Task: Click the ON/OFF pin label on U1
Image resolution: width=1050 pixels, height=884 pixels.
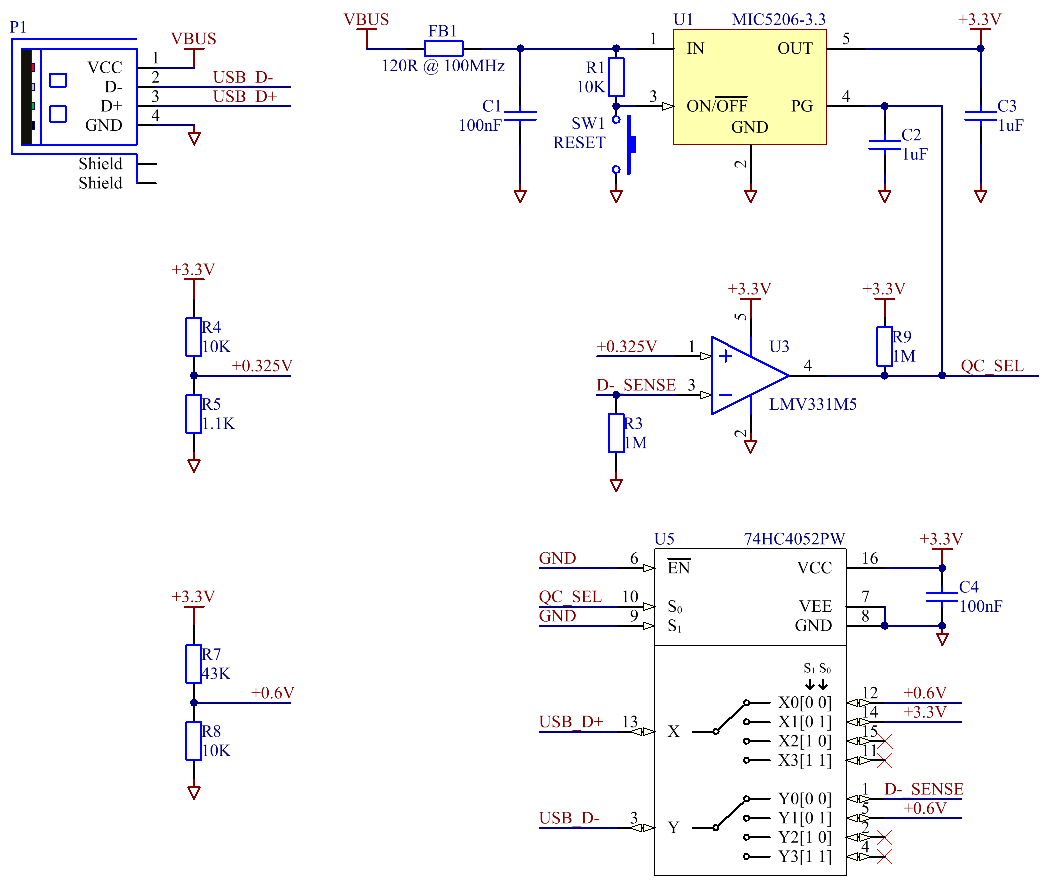Action: [717, 105]
